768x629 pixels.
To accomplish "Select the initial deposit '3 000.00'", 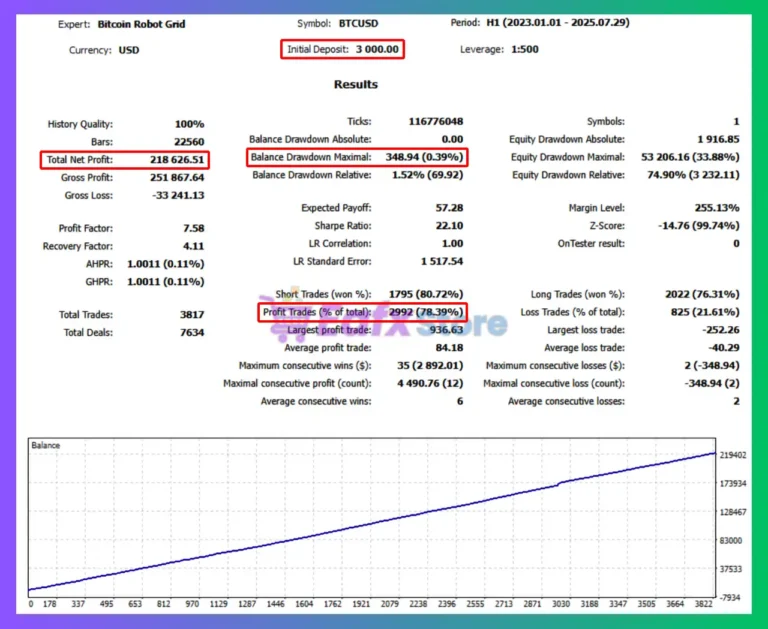I will (x=377, y=49).
